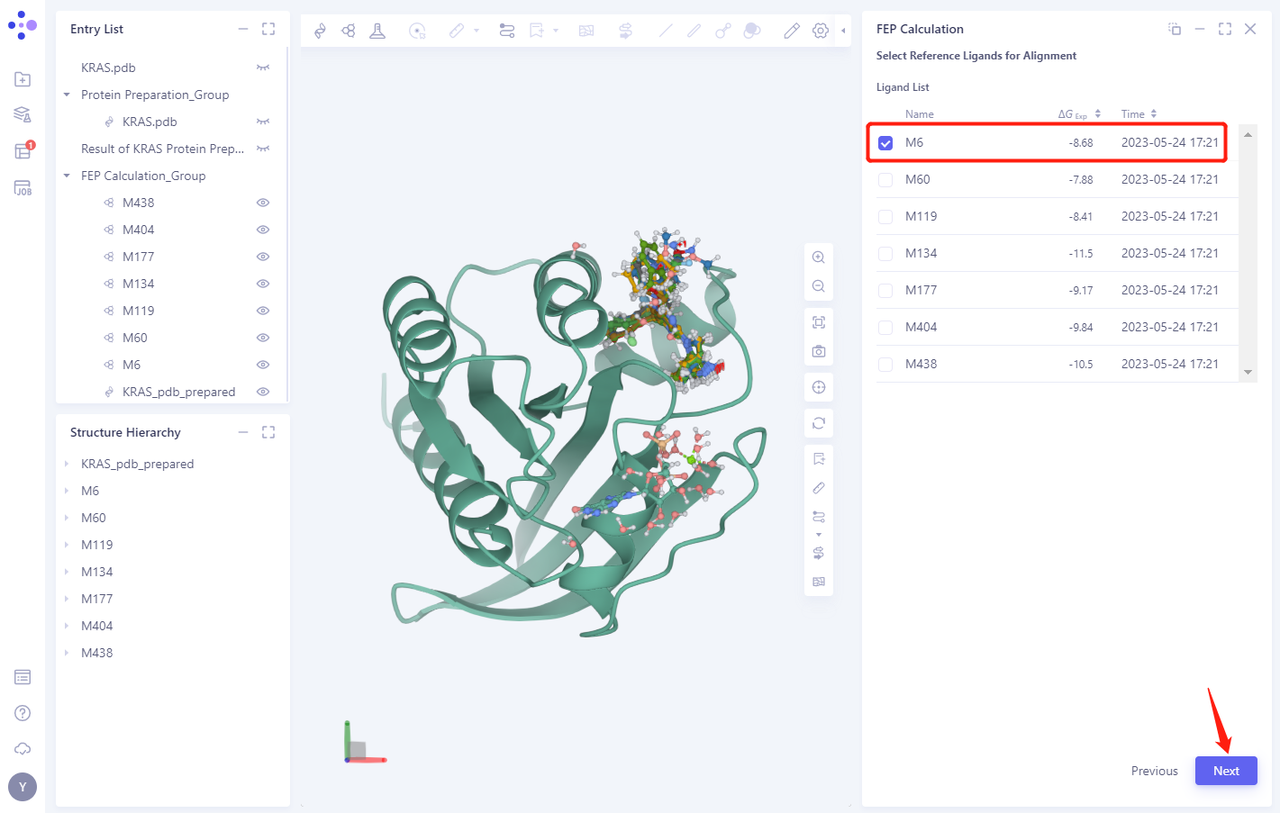This screenshot has height=813, width=1280.
Task: Click the rotate refresh icon in viewer
Action: point(818,423)
